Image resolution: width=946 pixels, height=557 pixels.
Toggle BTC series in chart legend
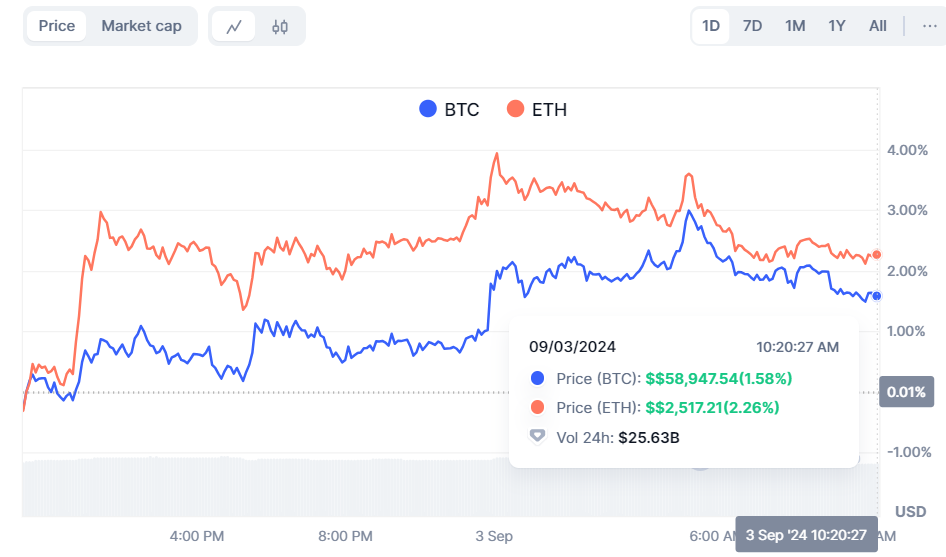click(x=450, y=109)
